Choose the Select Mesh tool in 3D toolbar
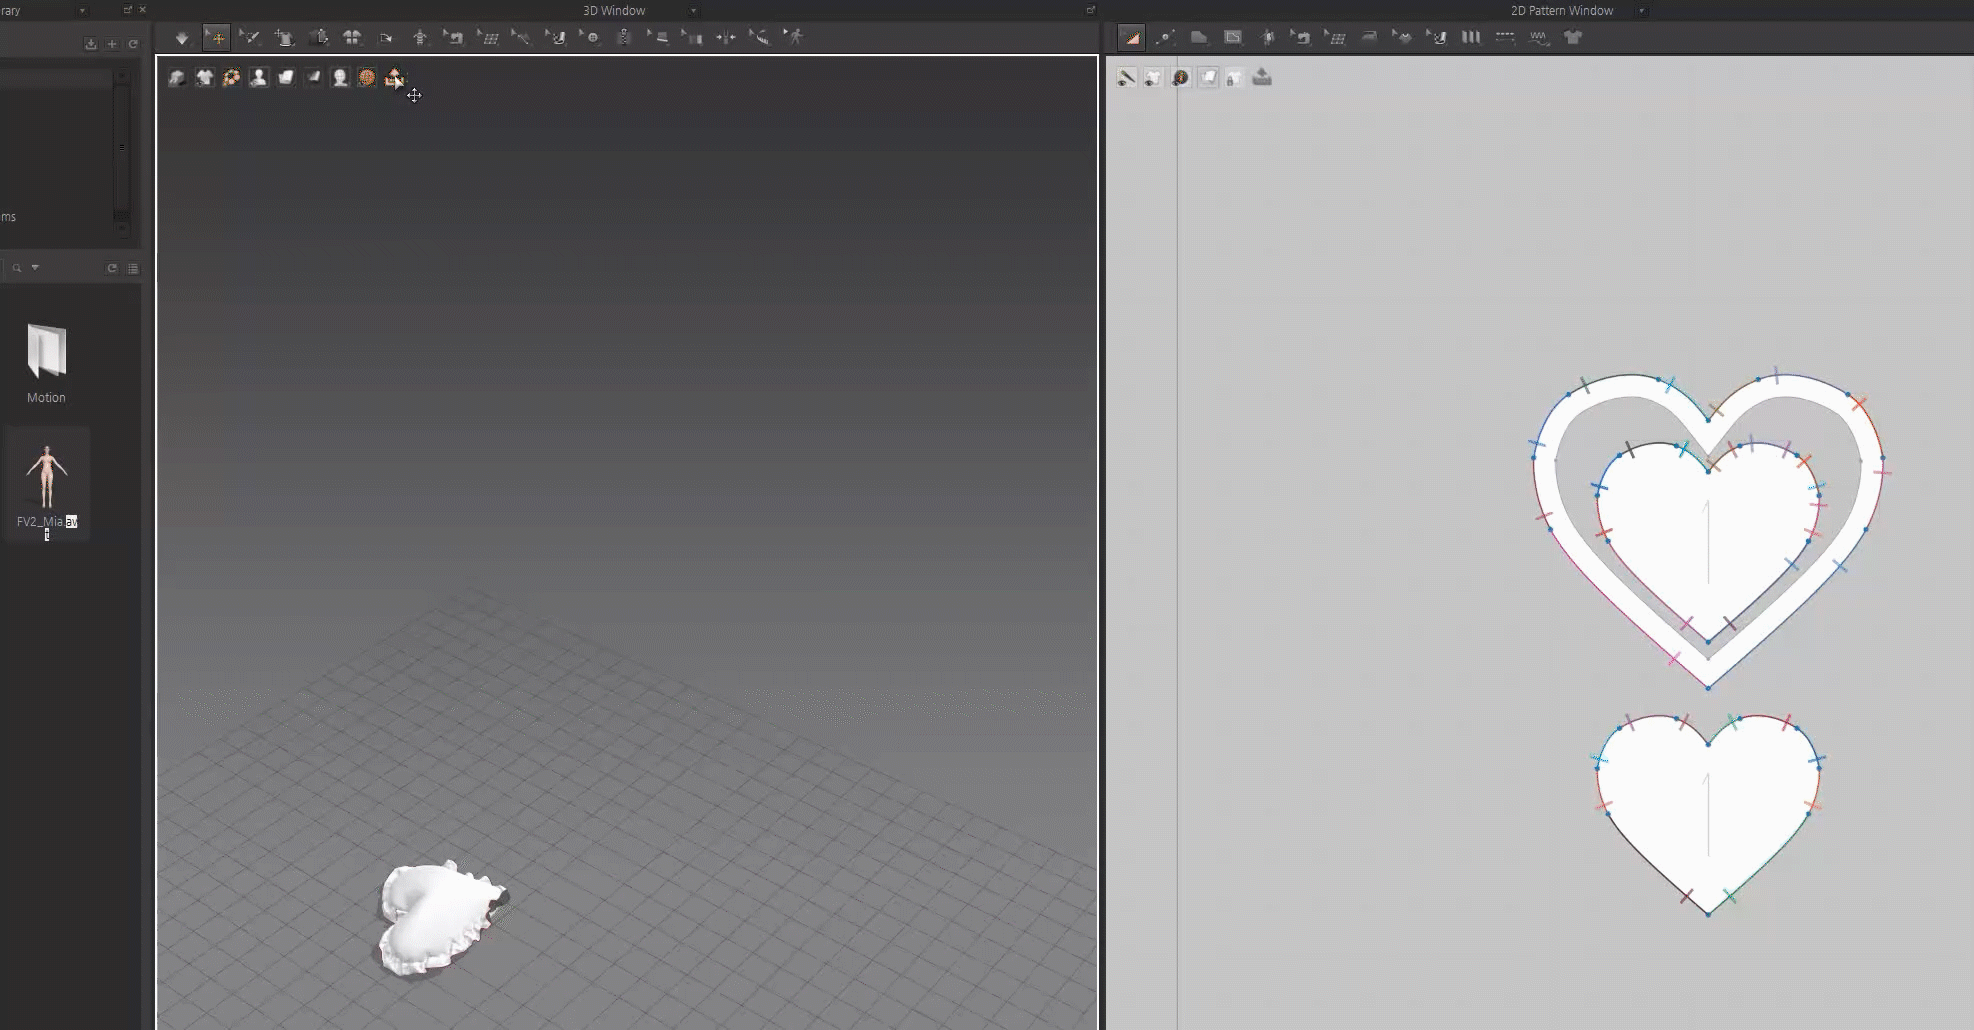 point(250,38)
